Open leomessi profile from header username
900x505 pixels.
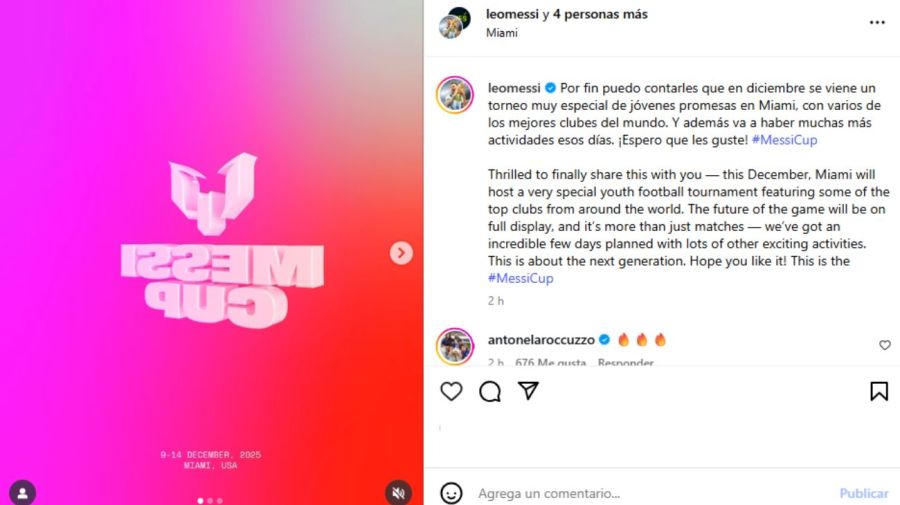512,14
